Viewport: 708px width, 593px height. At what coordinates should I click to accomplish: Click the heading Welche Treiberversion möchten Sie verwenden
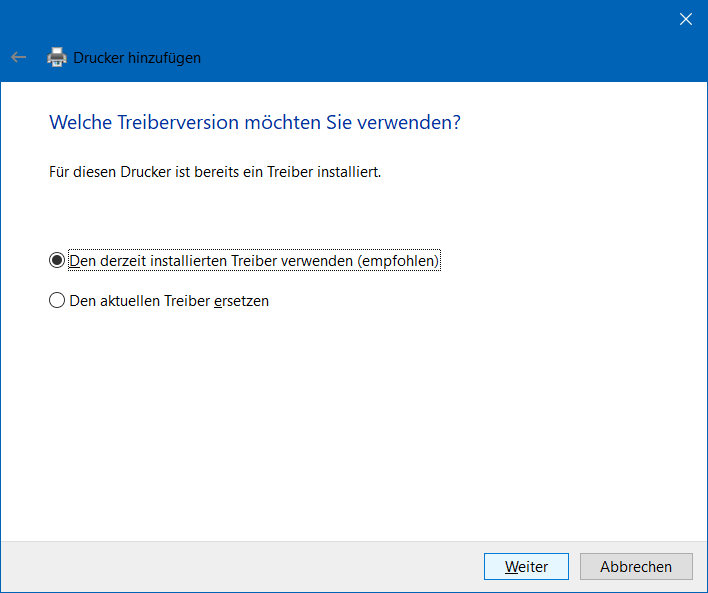pos(254,123)
